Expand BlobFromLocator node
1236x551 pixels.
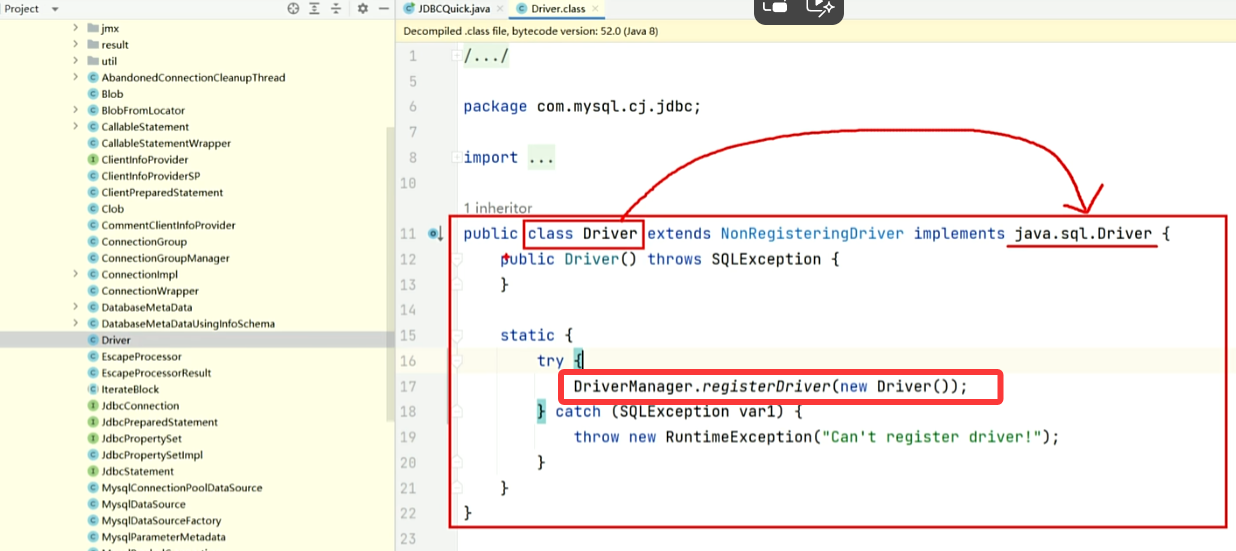tap(76, 111)
